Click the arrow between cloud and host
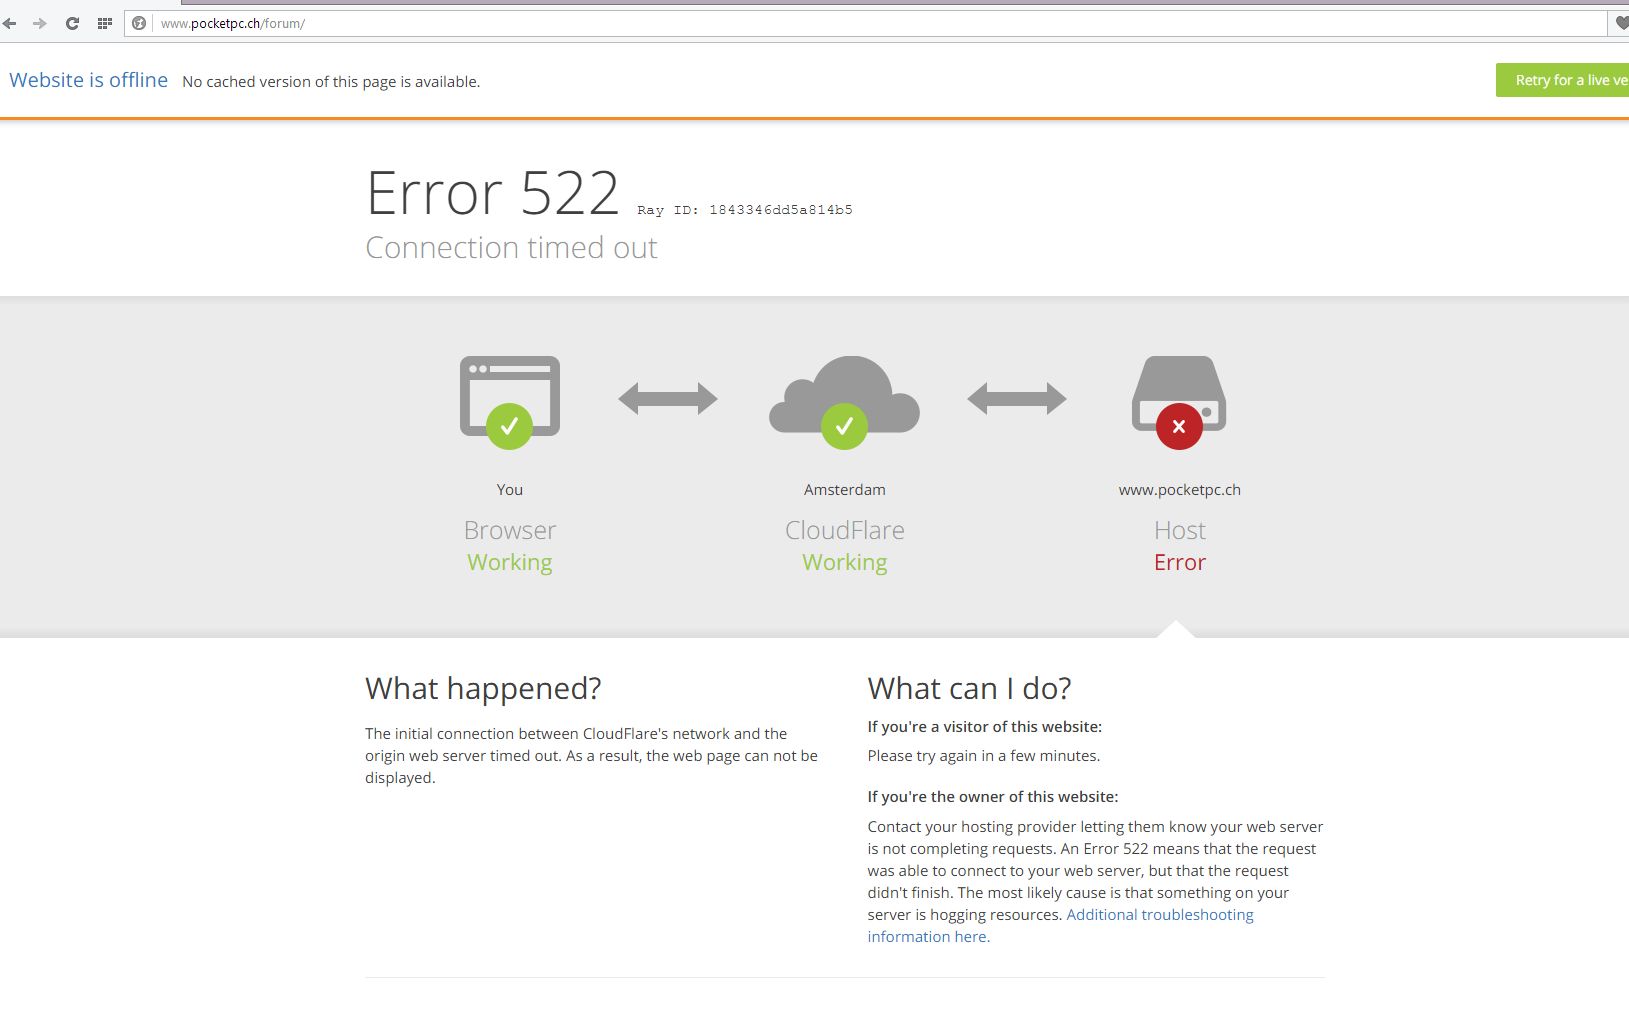This screenshot has width=1629, height=1019. click(1017, 398)
